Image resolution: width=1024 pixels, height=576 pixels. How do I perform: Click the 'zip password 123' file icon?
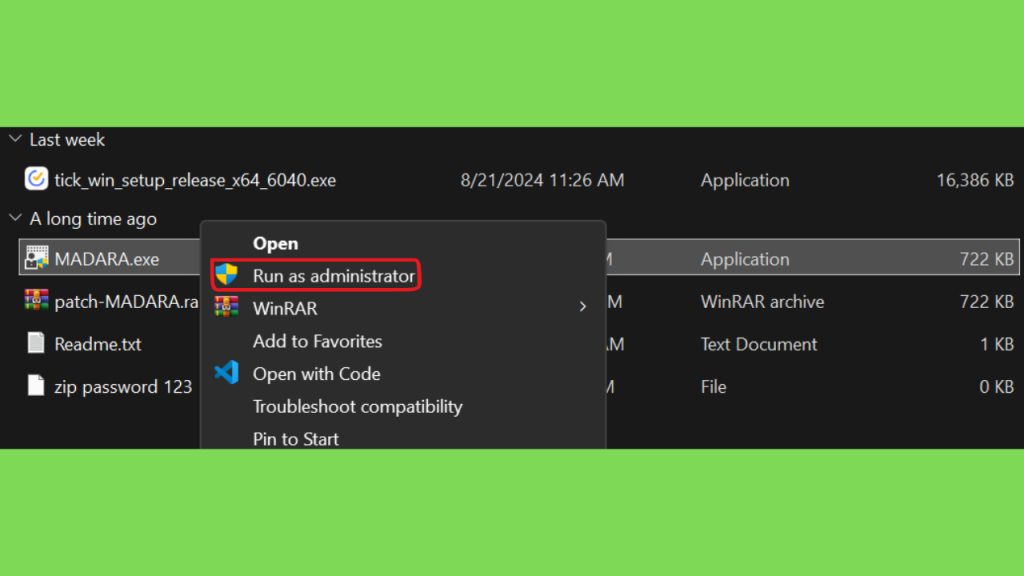36,385
